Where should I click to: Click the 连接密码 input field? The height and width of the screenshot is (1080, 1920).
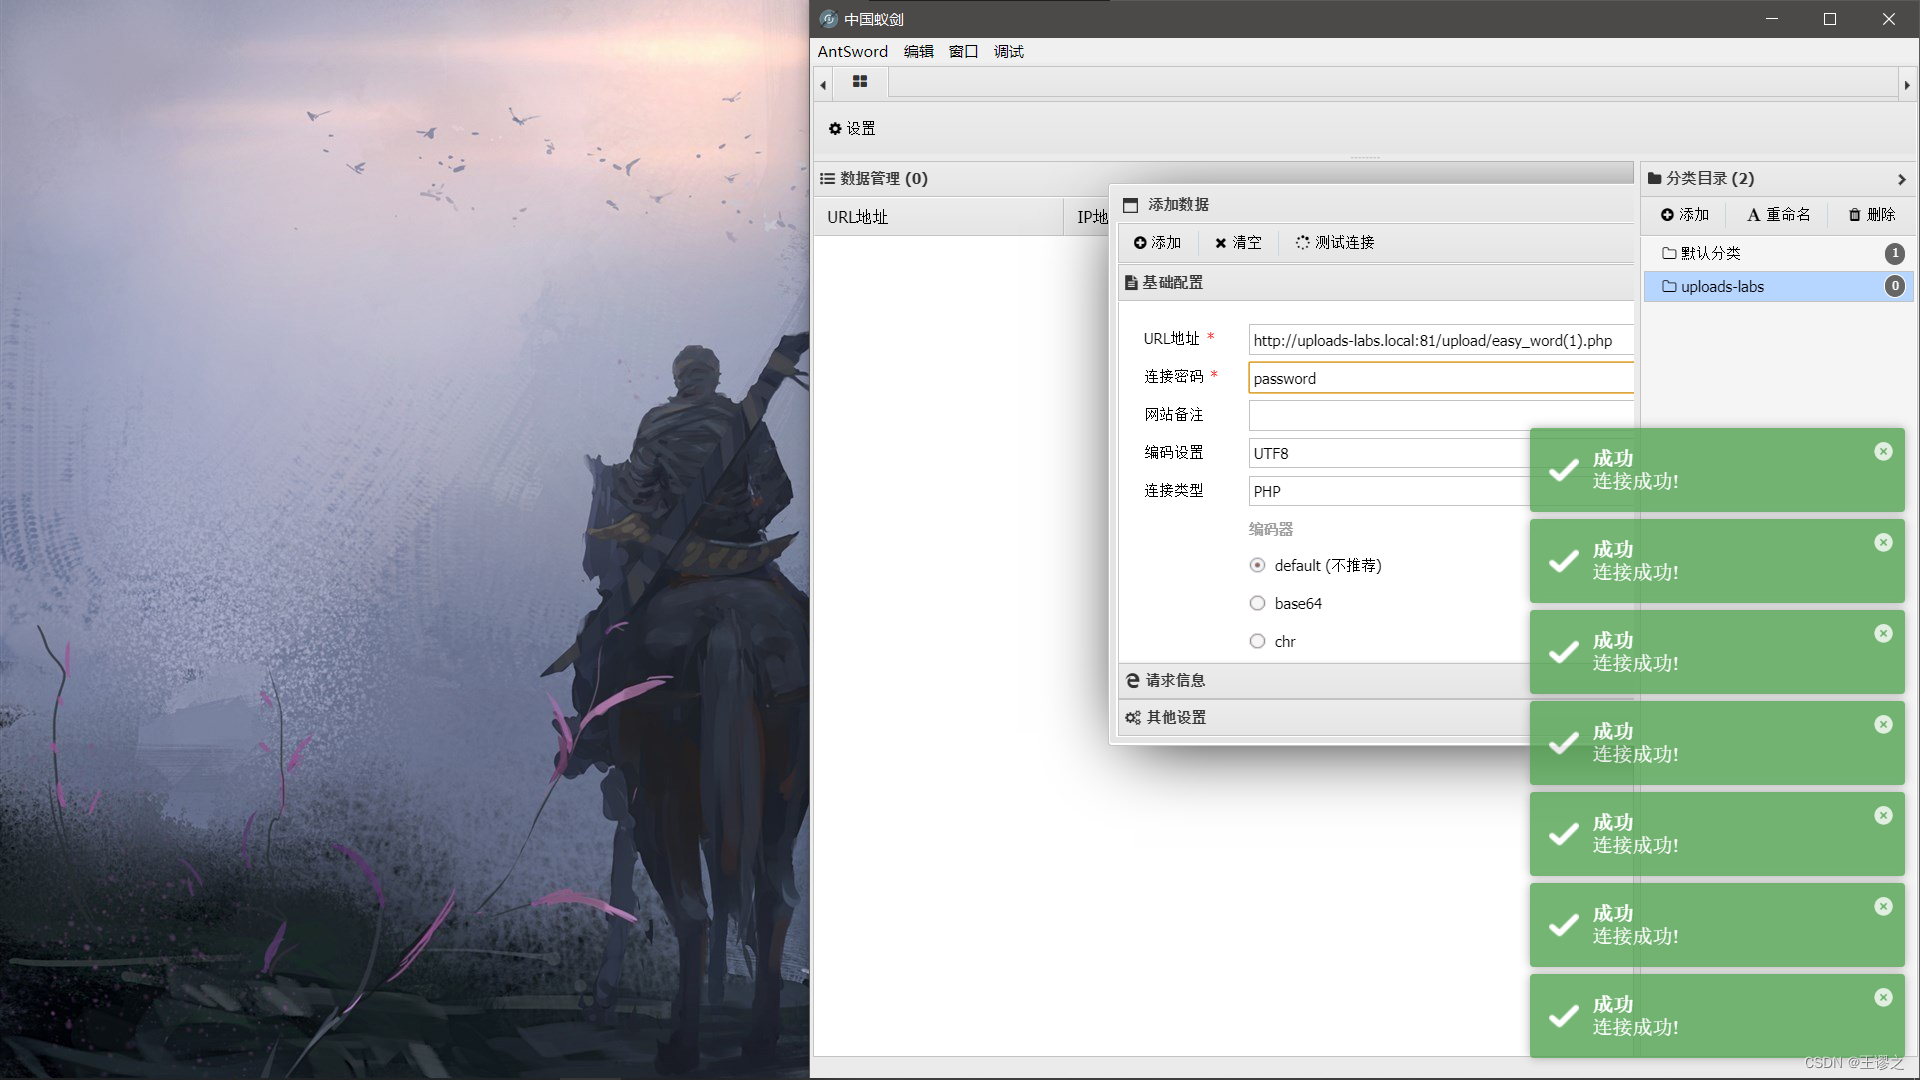click(x=1441, y=378)
